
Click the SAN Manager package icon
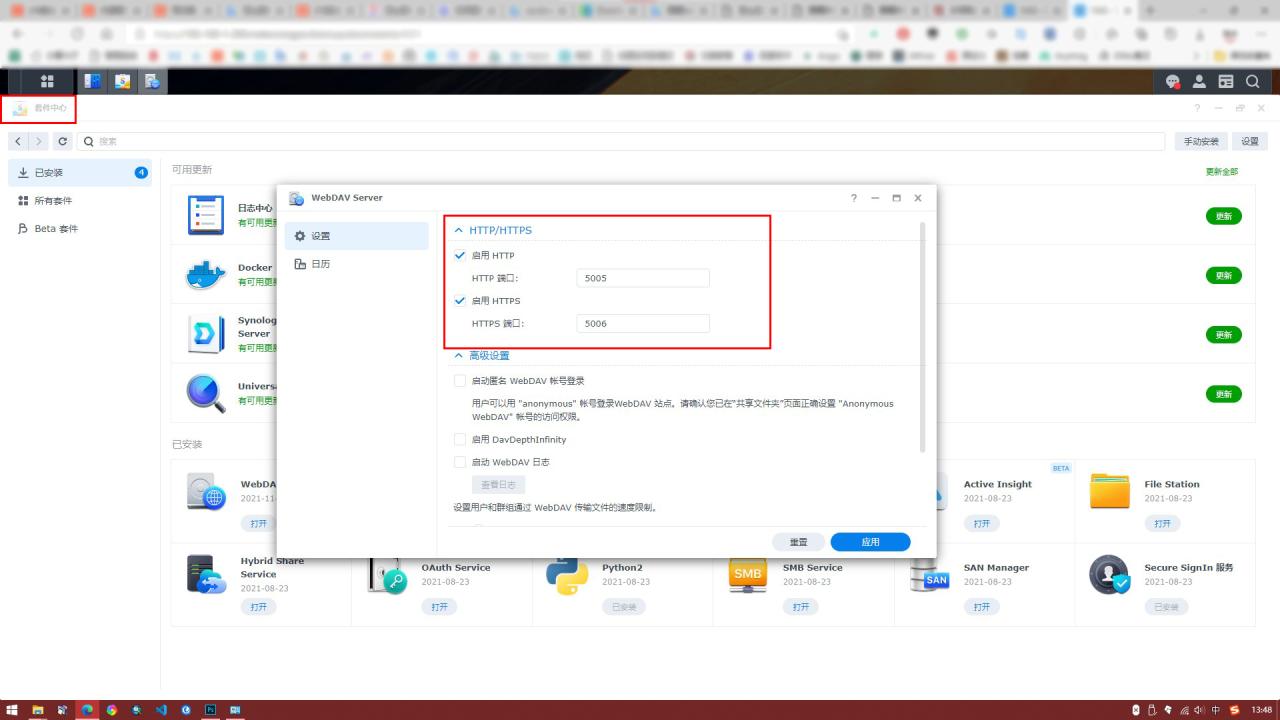coord(929,574)
